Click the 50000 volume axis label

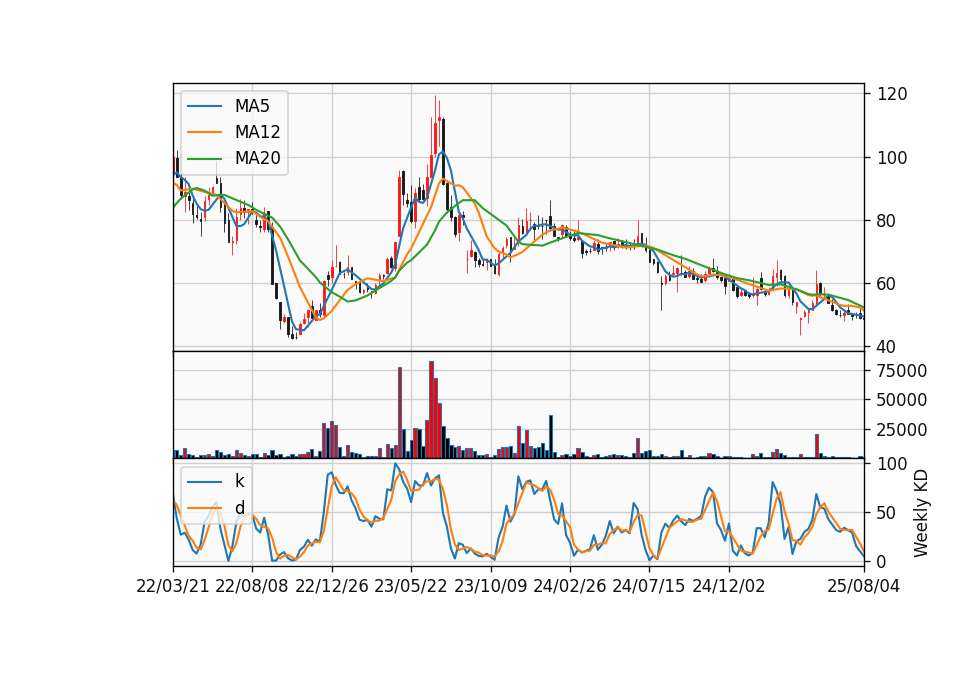tap(902, 400)
